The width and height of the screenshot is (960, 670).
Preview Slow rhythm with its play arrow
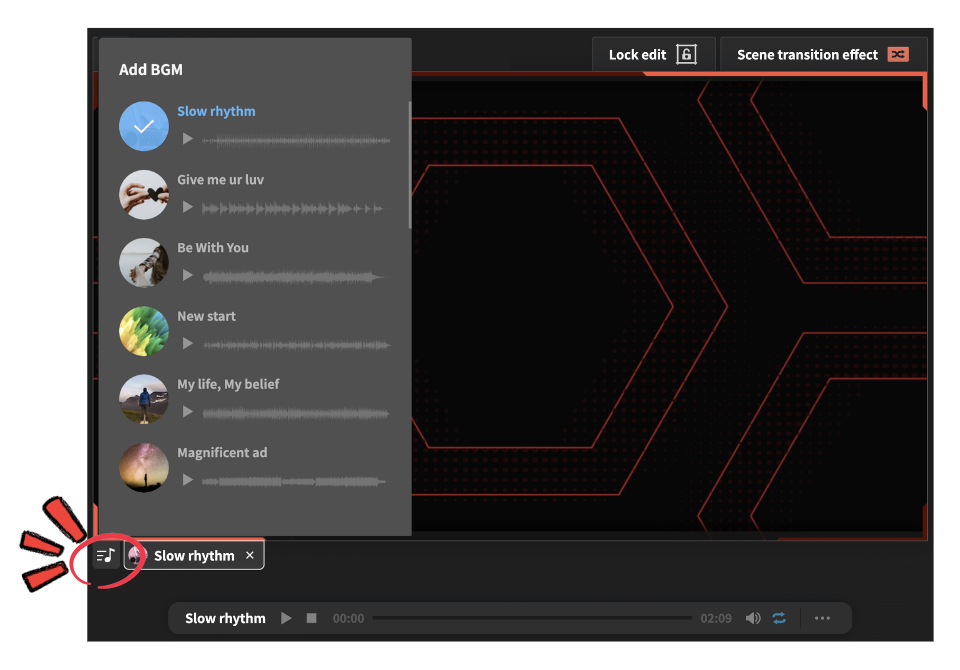(188, 139)
